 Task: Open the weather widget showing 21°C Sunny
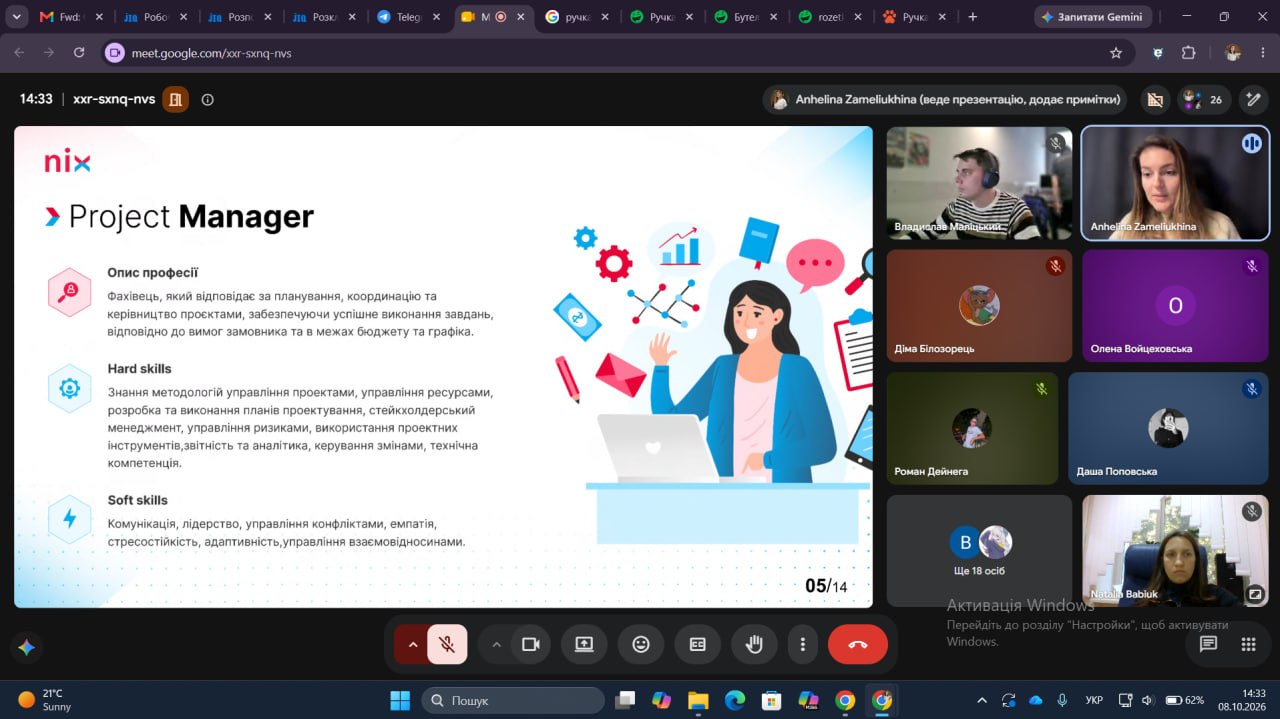coord(45,700)
